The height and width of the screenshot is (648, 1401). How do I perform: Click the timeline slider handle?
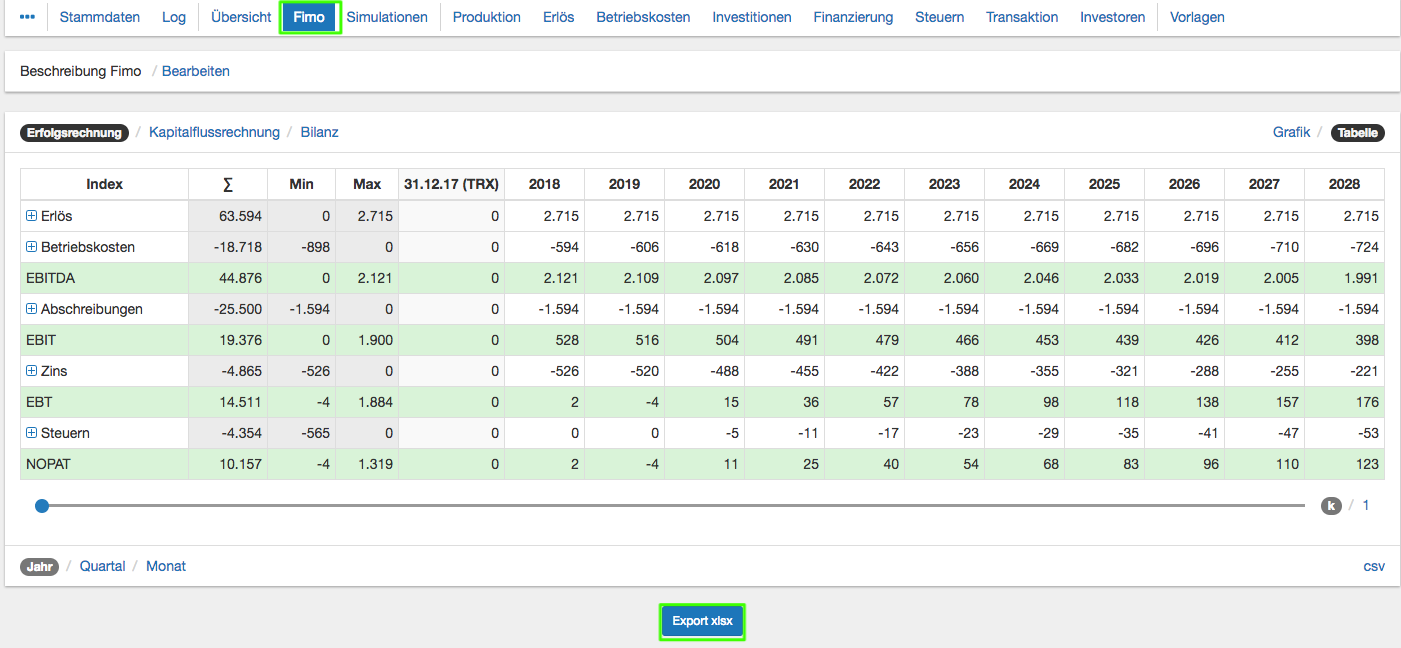point(42,506)
